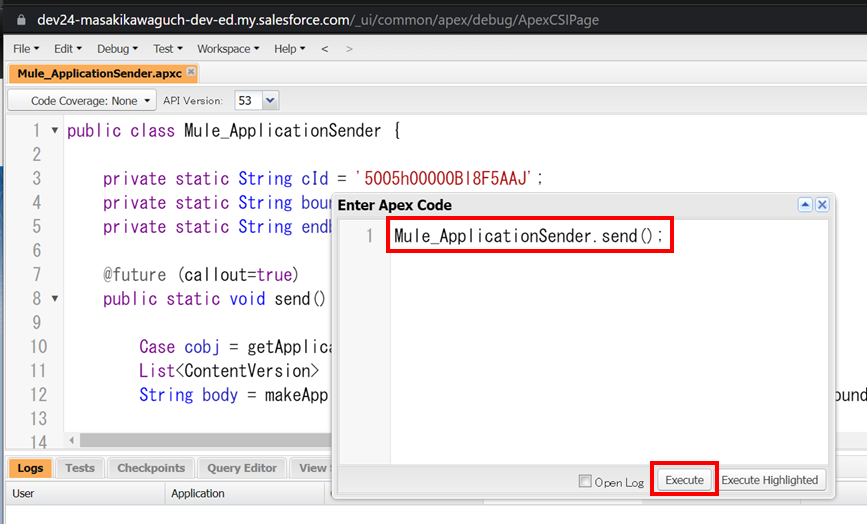Click the Execute Highlighted button
This screenshot has height=524, width=867.
pos(770,480)
